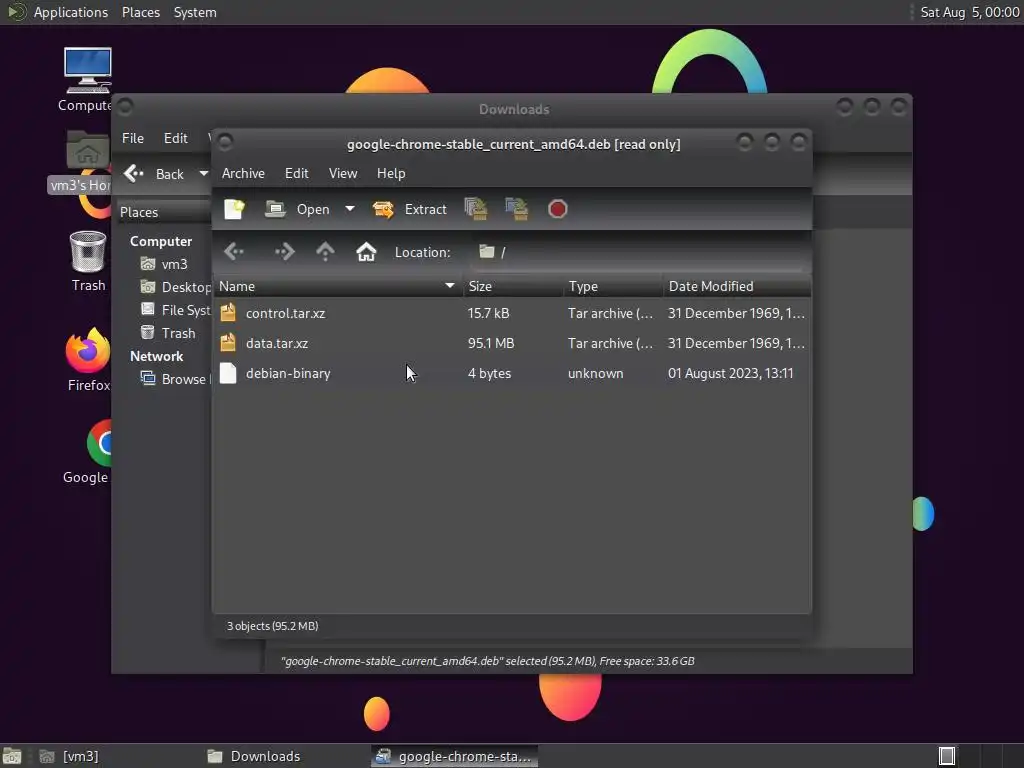Click the New Archive icon in toolbar
The height and width of the screenshot is (768, 1024).
pos(234,209)
